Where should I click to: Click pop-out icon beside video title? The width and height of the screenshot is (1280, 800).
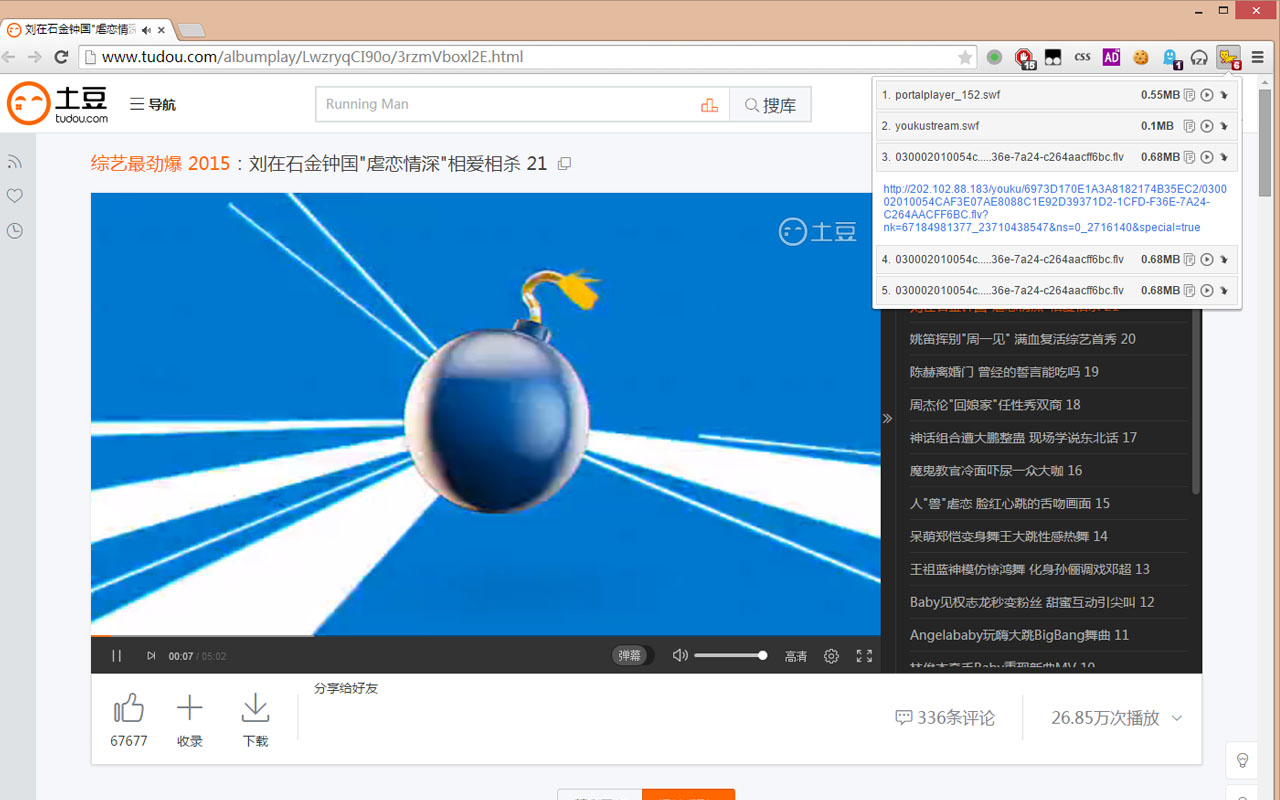[564, 163]
